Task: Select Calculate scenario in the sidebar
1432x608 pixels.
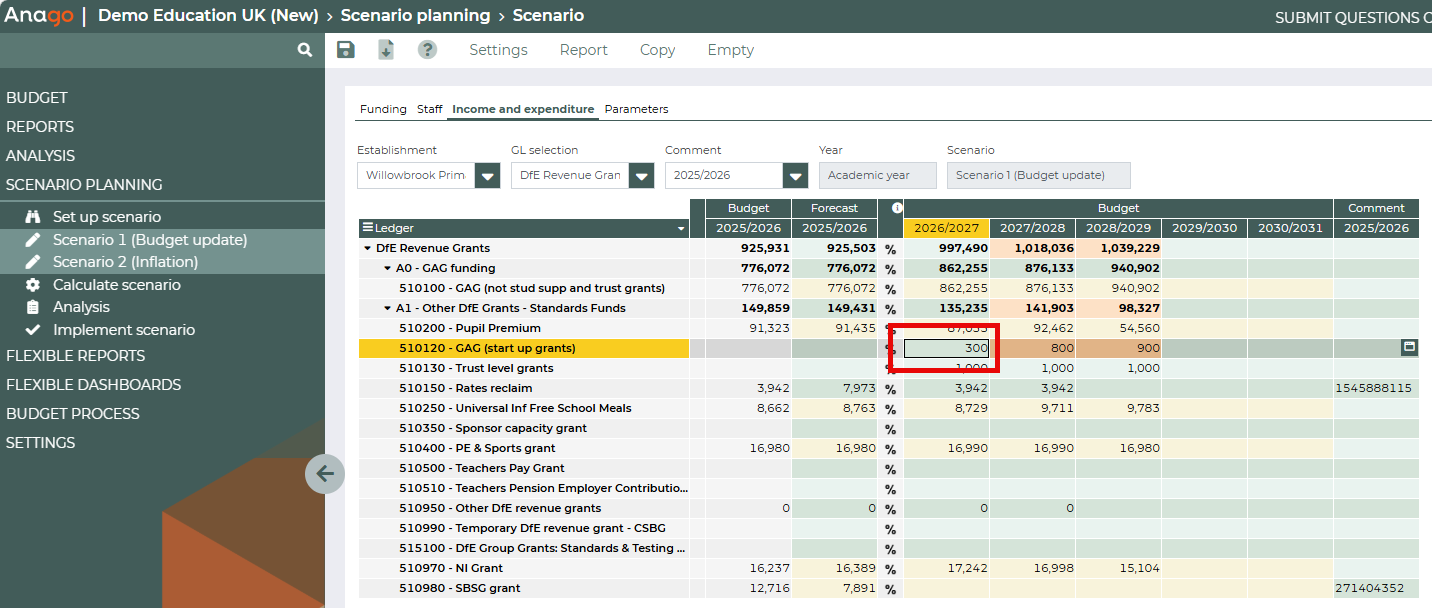Action: [117, 285]
